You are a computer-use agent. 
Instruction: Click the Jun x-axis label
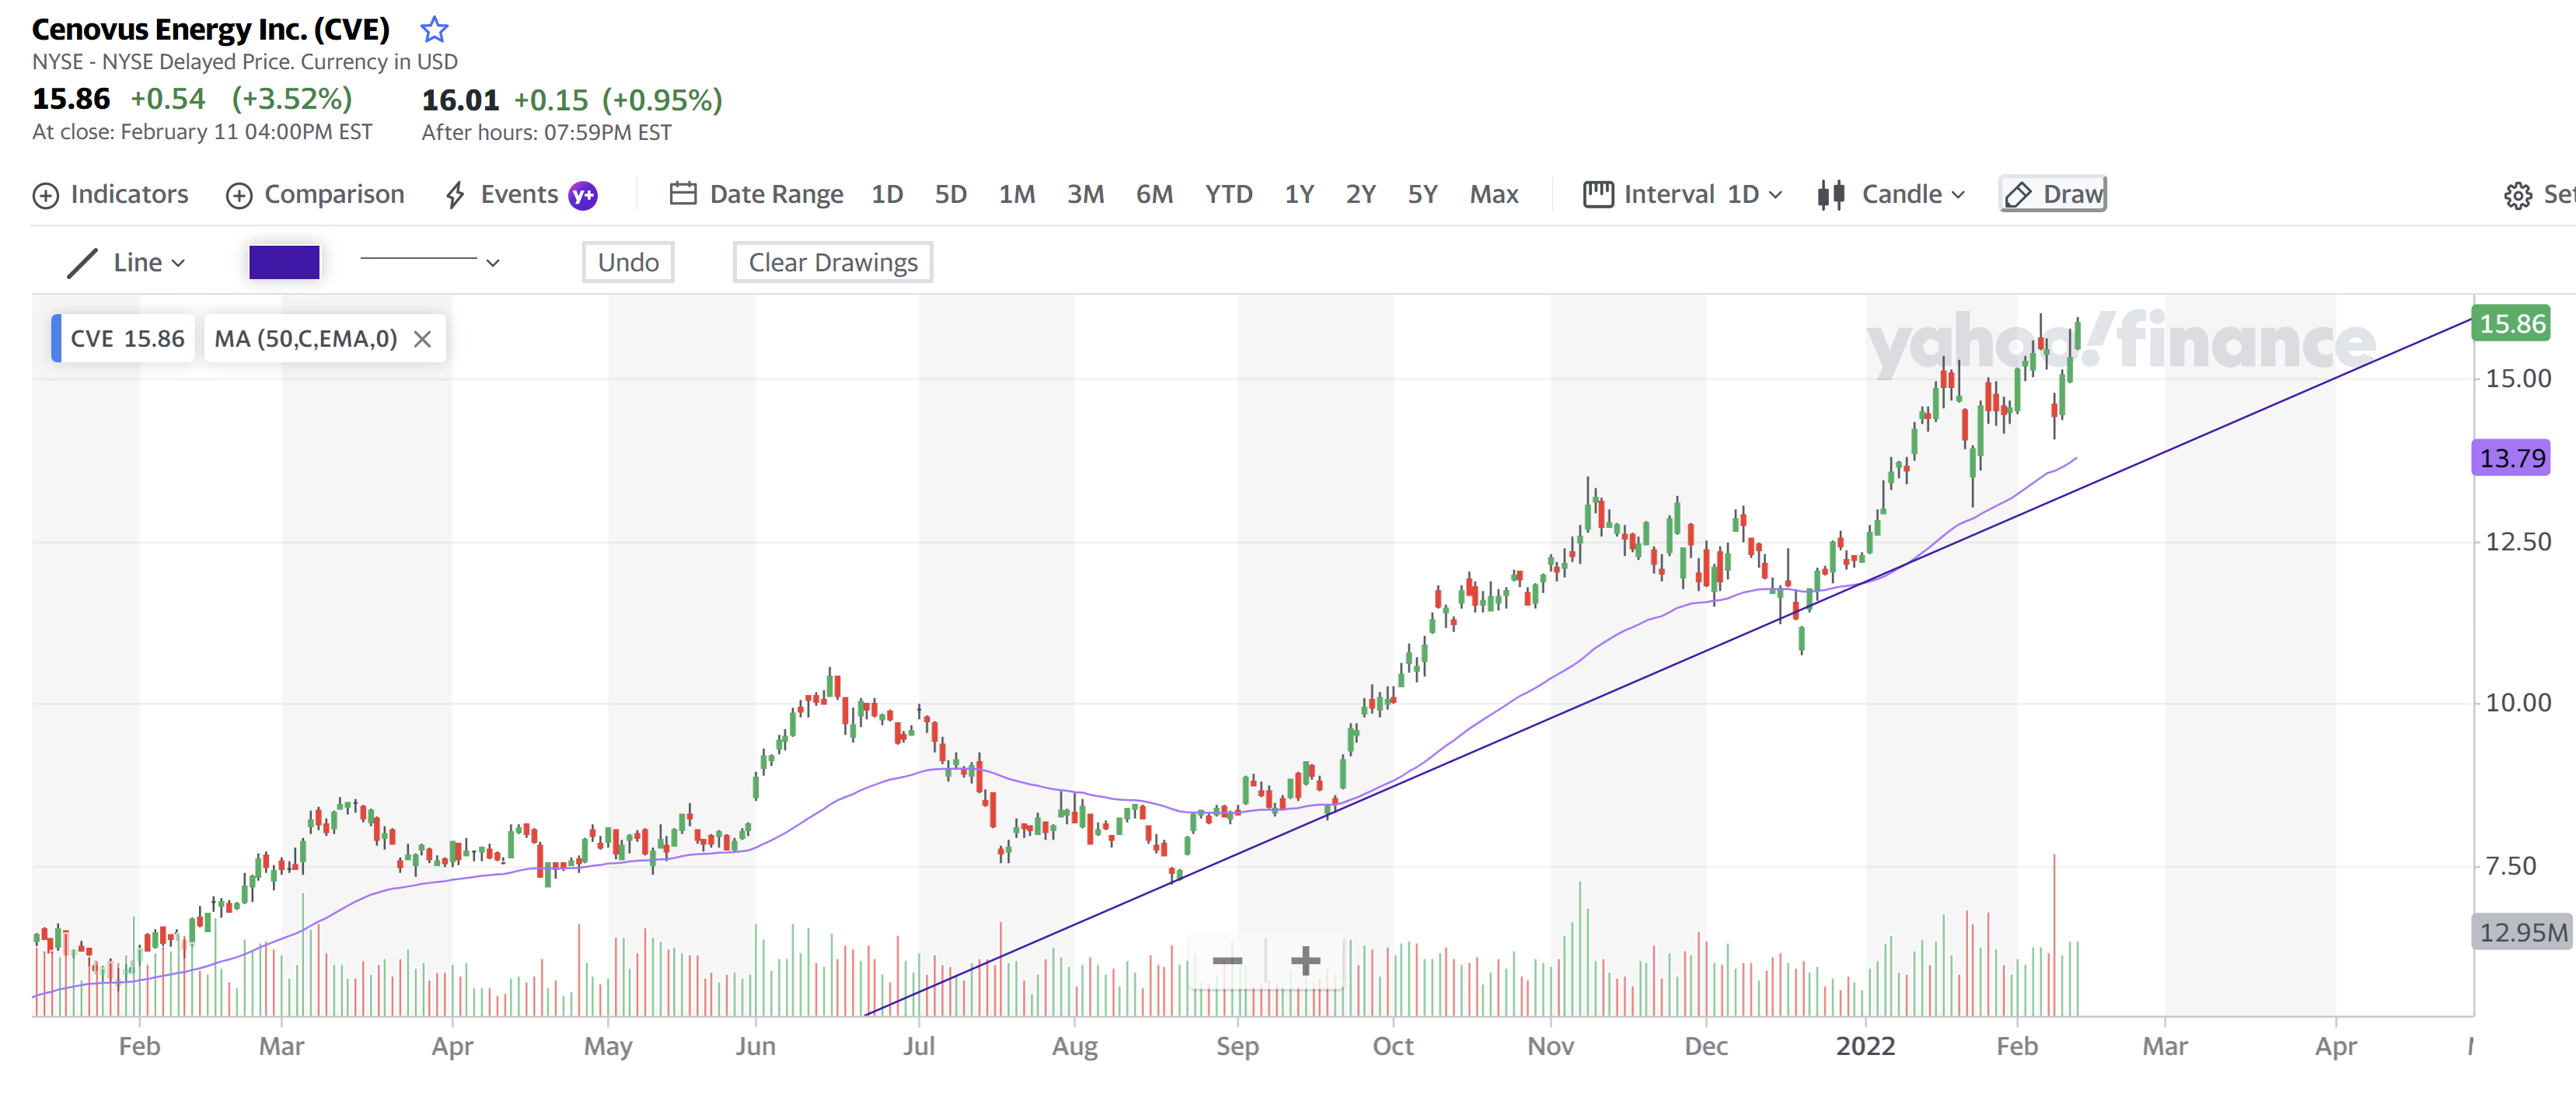point(755,1047)
